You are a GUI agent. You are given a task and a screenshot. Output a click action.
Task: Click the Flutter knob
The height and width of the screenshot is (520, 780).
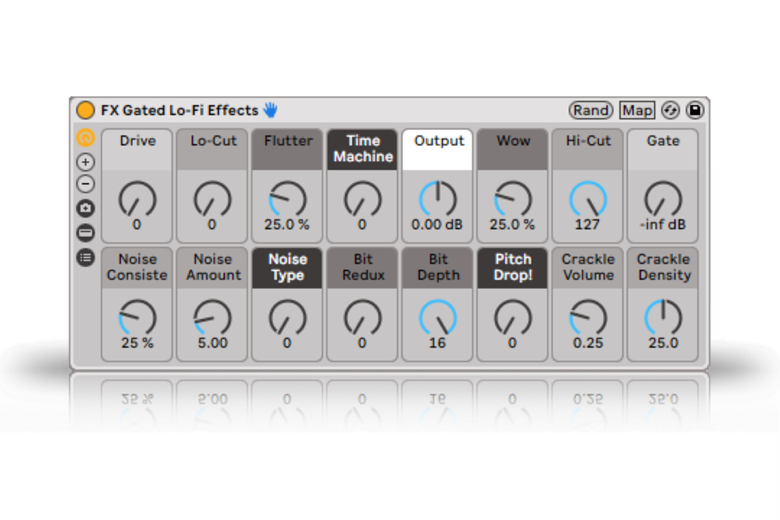pyautogui.click(x=288, y=199)
